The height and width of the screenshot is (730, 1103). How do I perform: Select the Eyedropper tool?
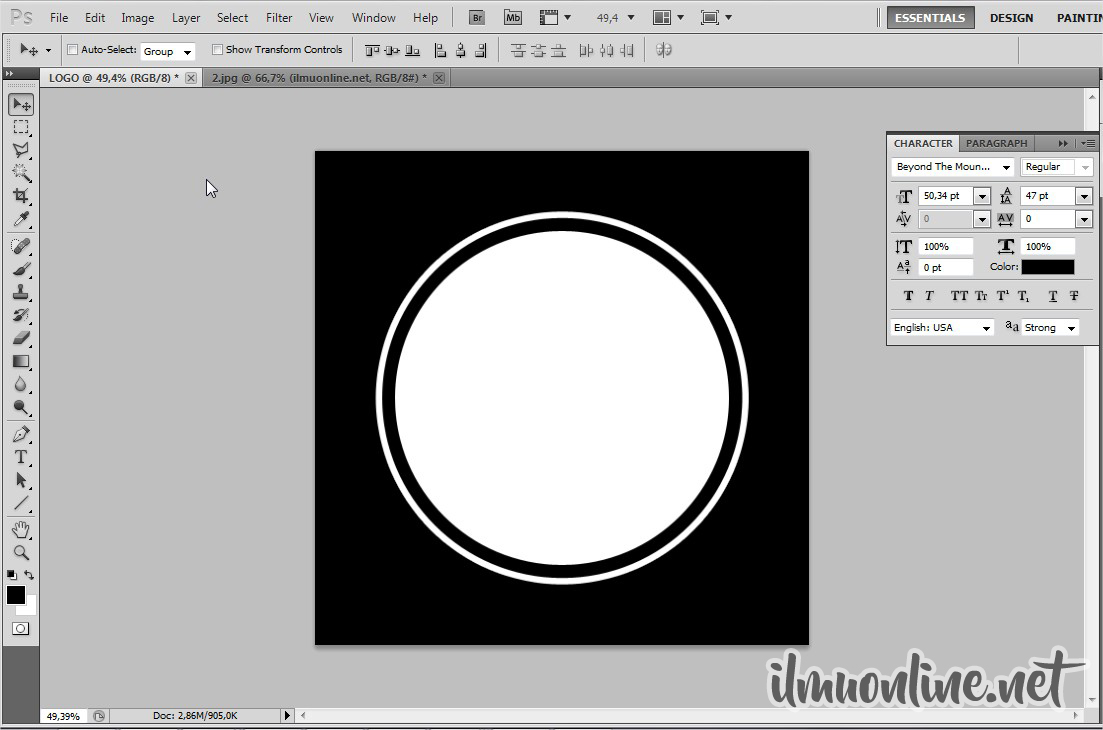tap(20, 219)
